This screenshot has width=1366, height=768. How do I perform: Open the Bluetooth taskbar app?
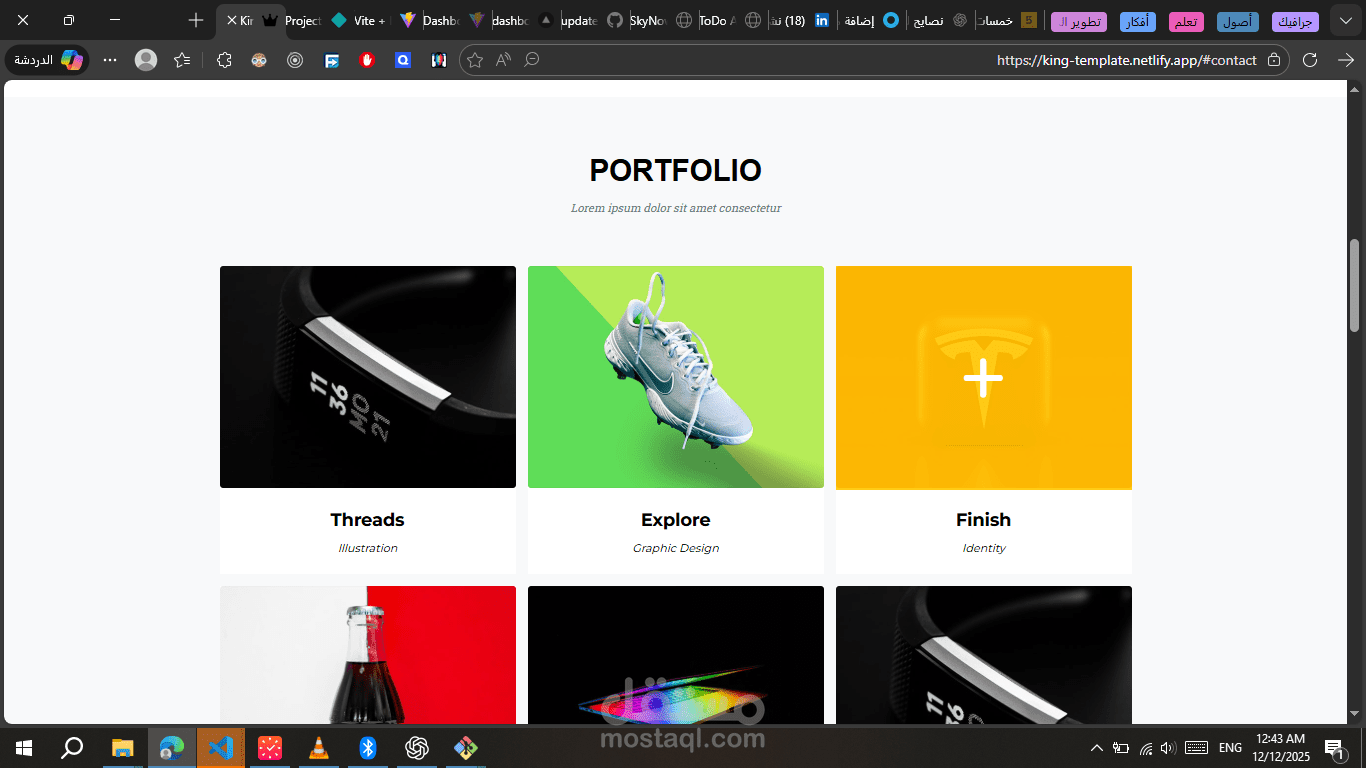(368, 747)
